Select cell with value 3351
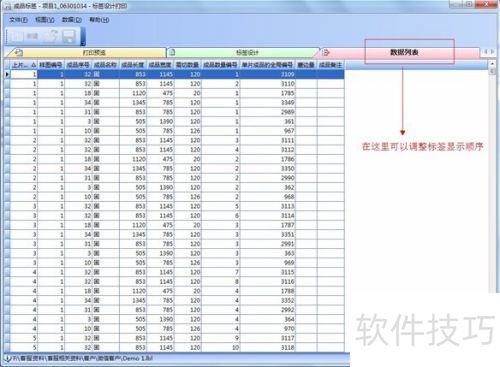This screenshot has width=500, height=367. [268, 234]
